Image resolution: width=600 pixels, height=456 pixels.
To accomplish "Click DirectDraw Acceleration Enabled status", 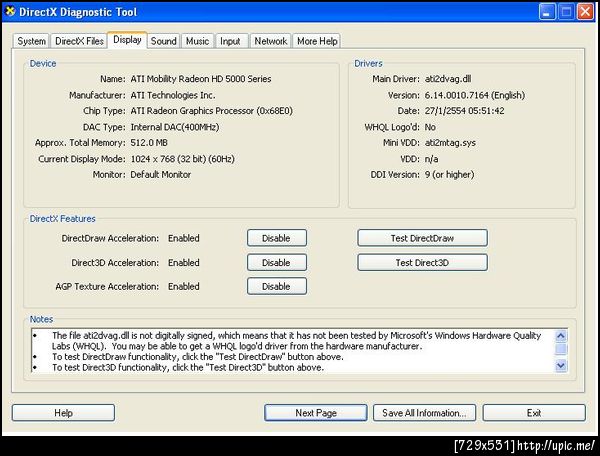I will click(184, 238).
